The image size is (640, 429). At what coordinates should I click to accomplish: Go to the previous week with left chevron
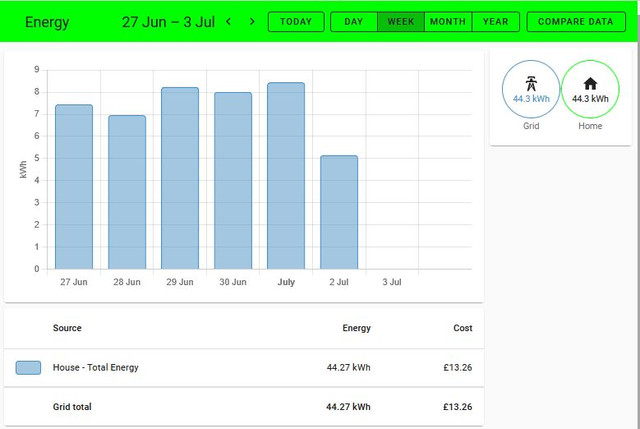229,22
